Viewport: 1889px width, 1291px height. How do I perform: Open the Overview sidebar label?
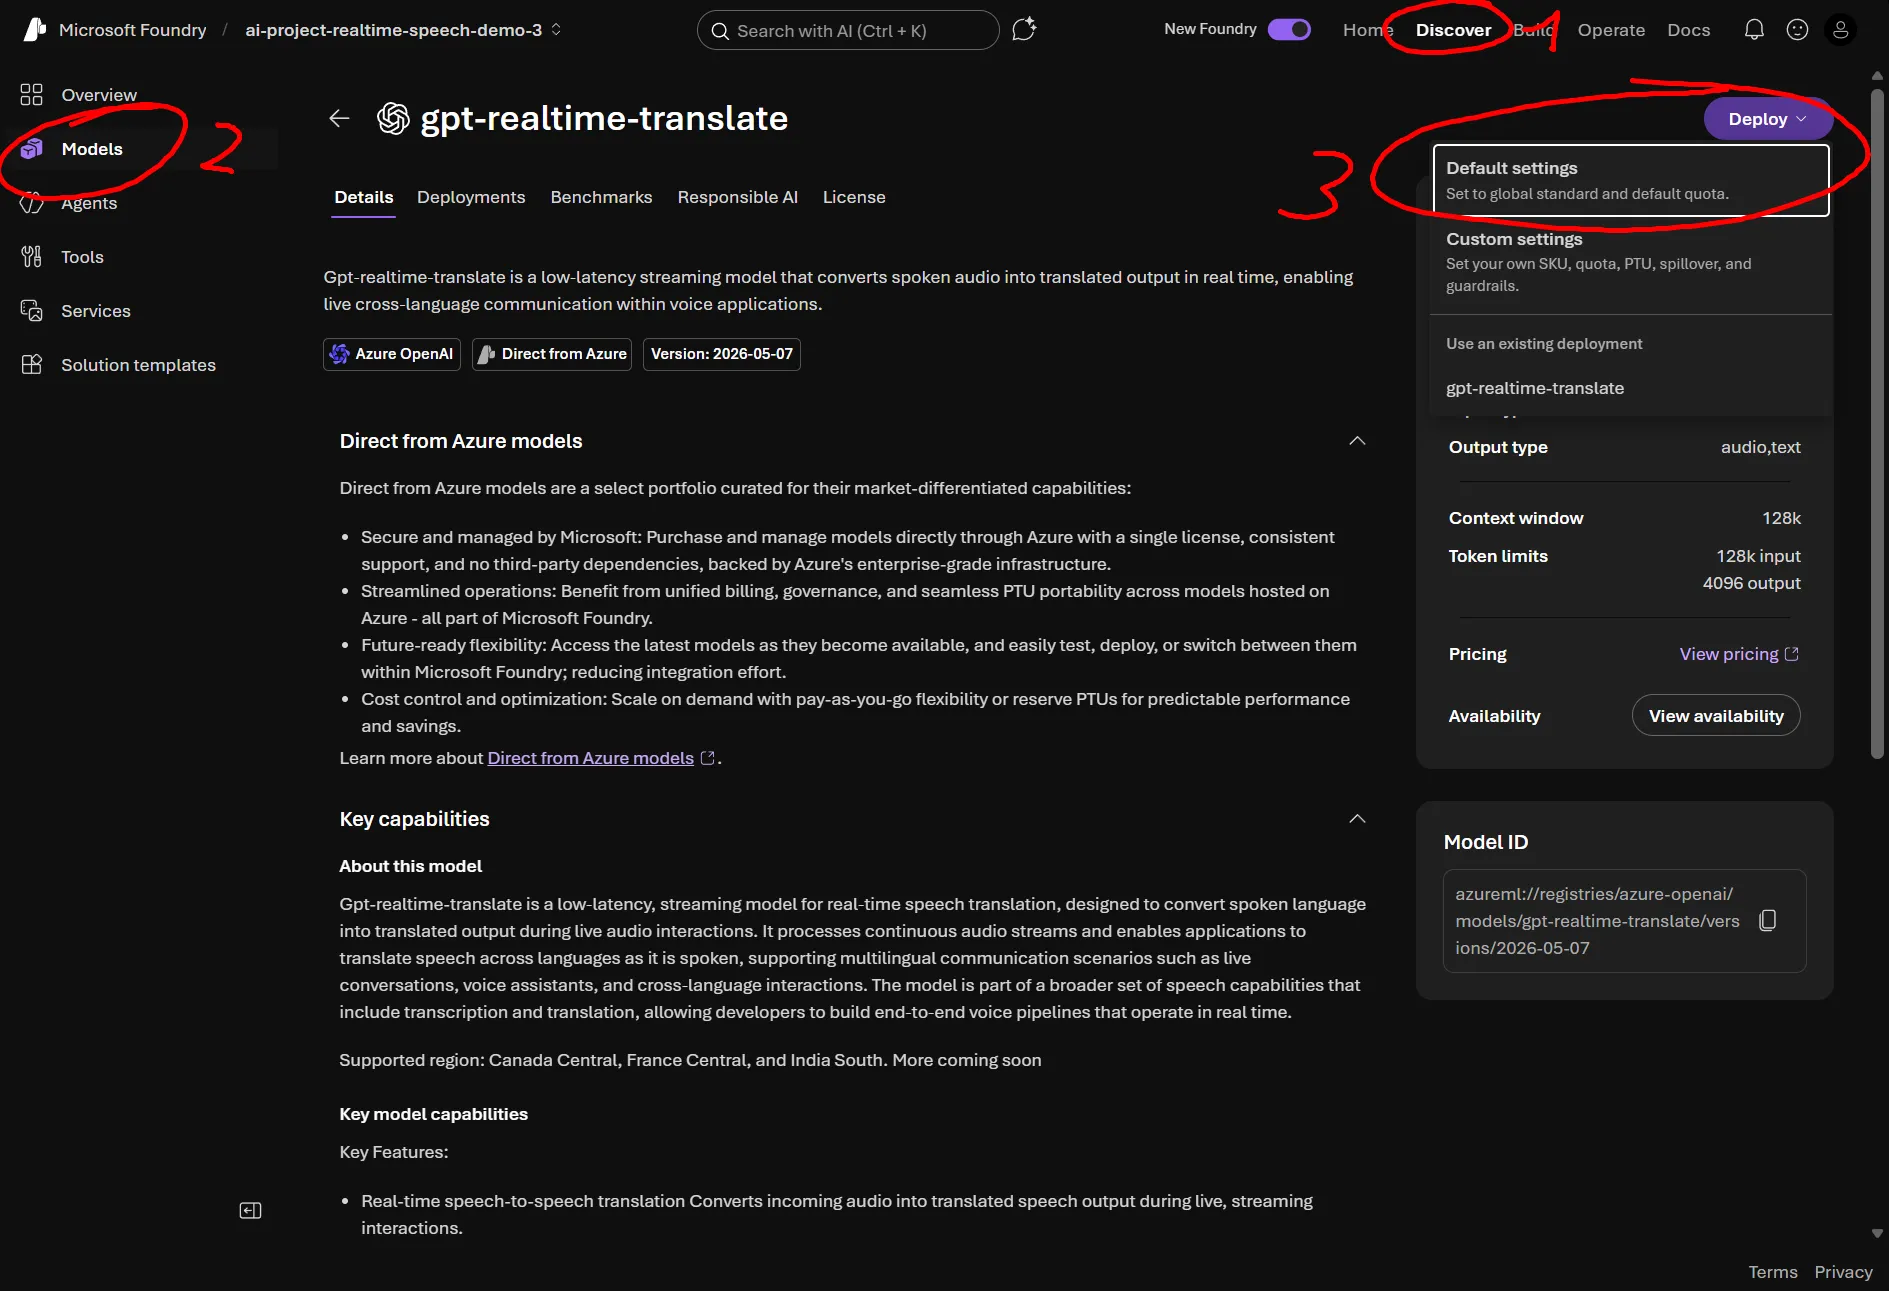point(99,95)
